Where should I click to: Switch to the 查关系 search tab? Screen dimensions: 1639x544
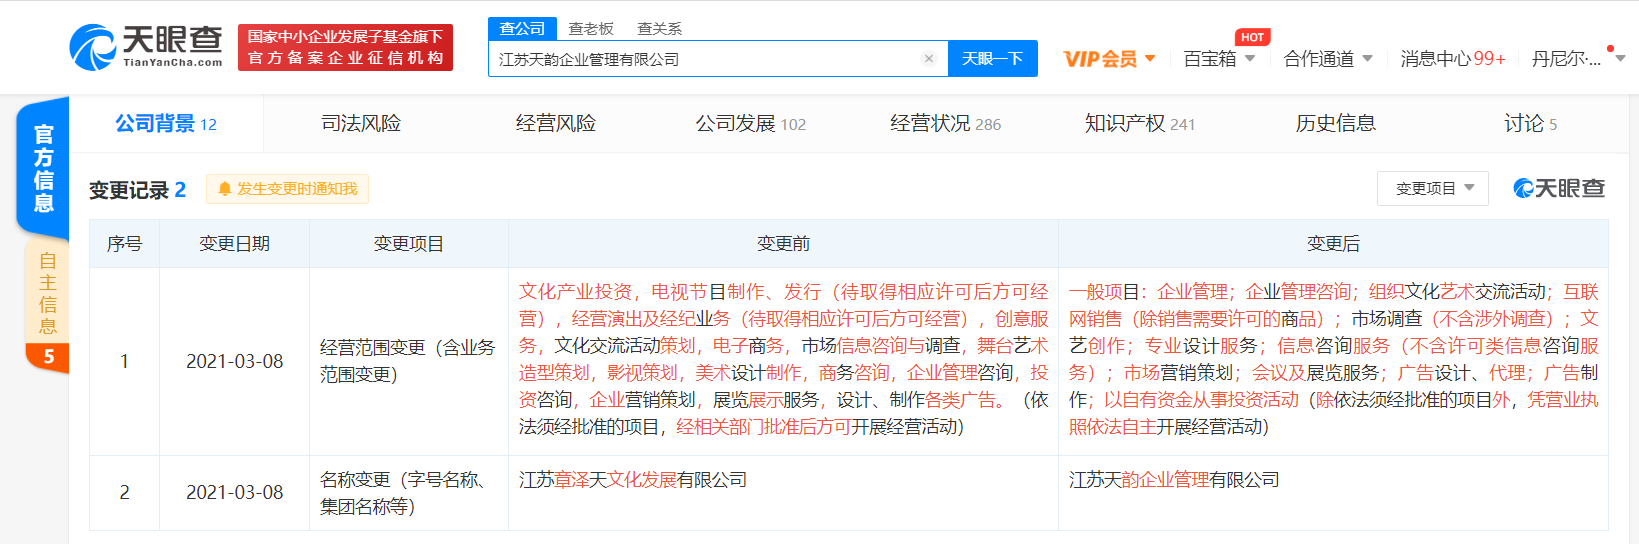tap(660, 28)
